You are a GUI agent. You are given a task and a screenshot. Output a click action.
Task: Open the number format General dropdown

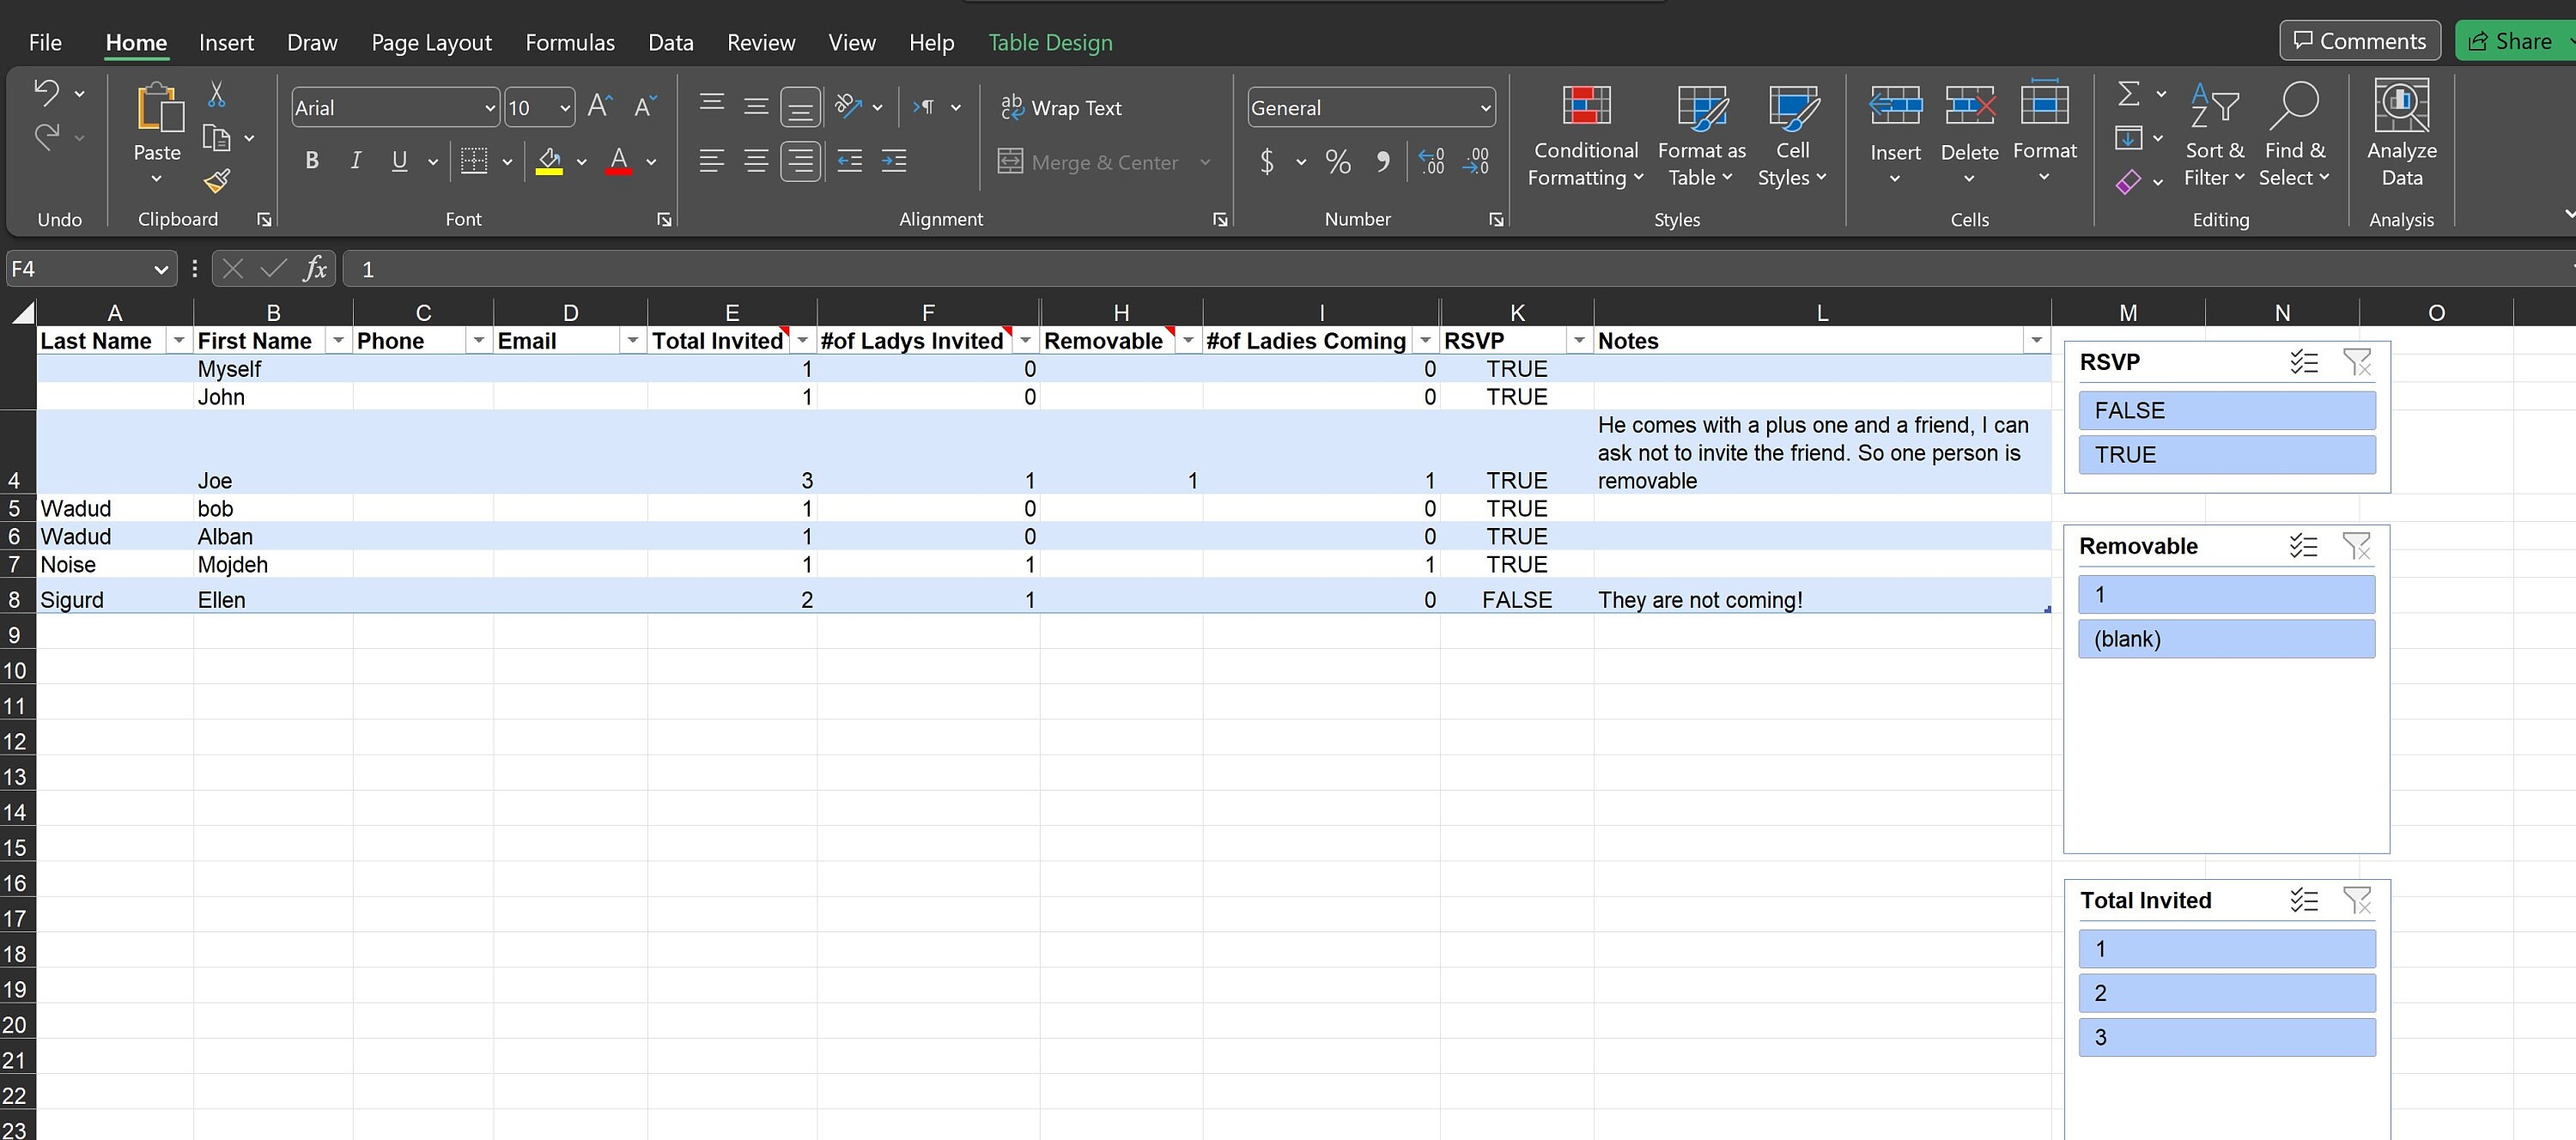(x=1485, y=108)
